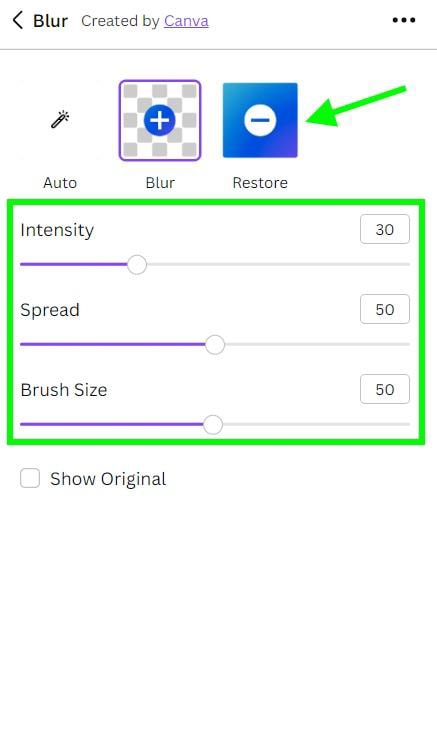Select the Auto mode label
The width and height of the screenshot is (437, 749).
coord(60,182)
